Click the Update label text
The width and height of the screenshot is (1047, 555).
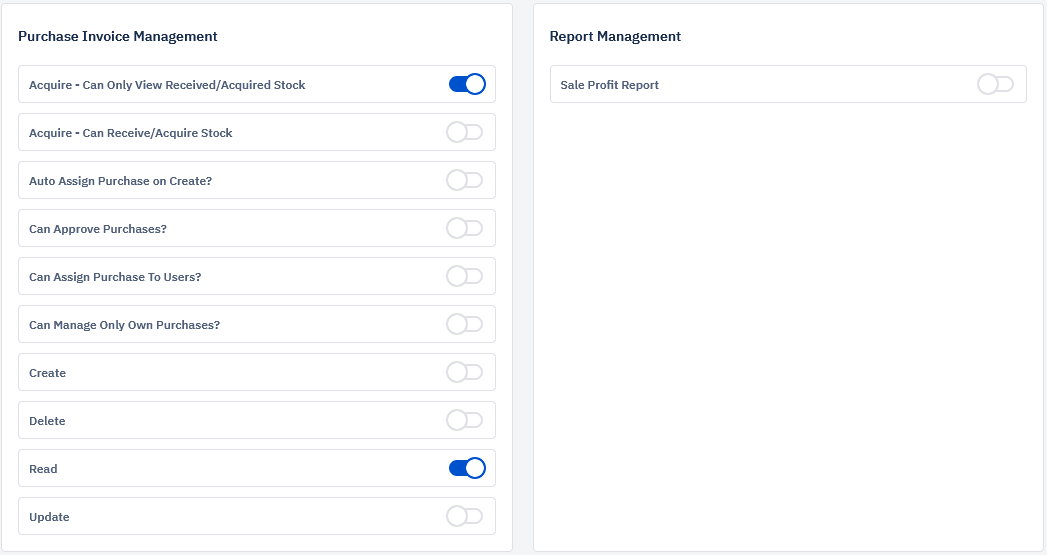49,518
